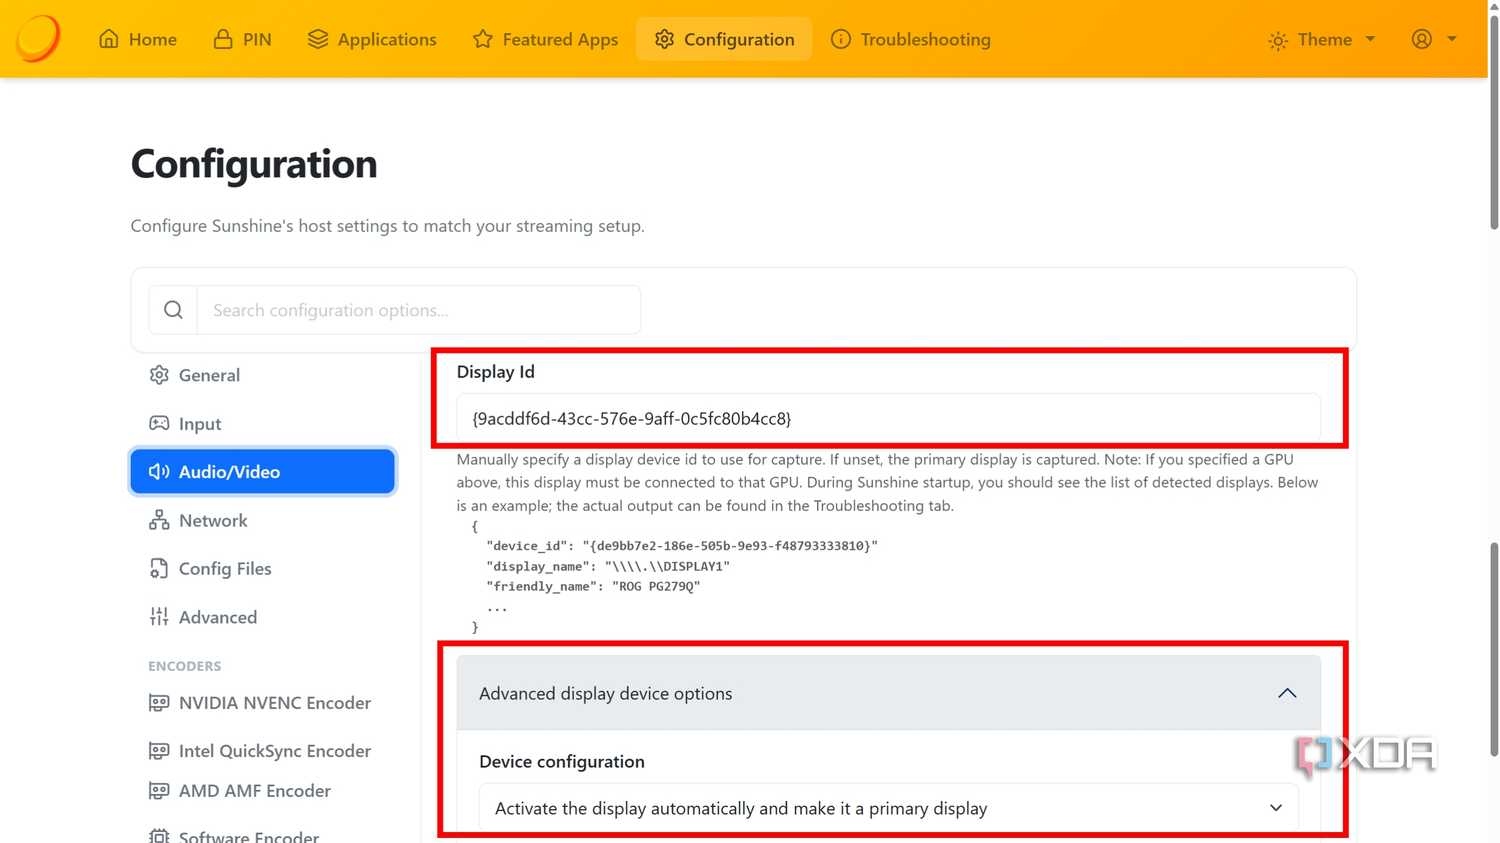The height and width of the screenshot is (843, 1500).
Task: Collapse Advanced display device options
Action: pos(889,693)
